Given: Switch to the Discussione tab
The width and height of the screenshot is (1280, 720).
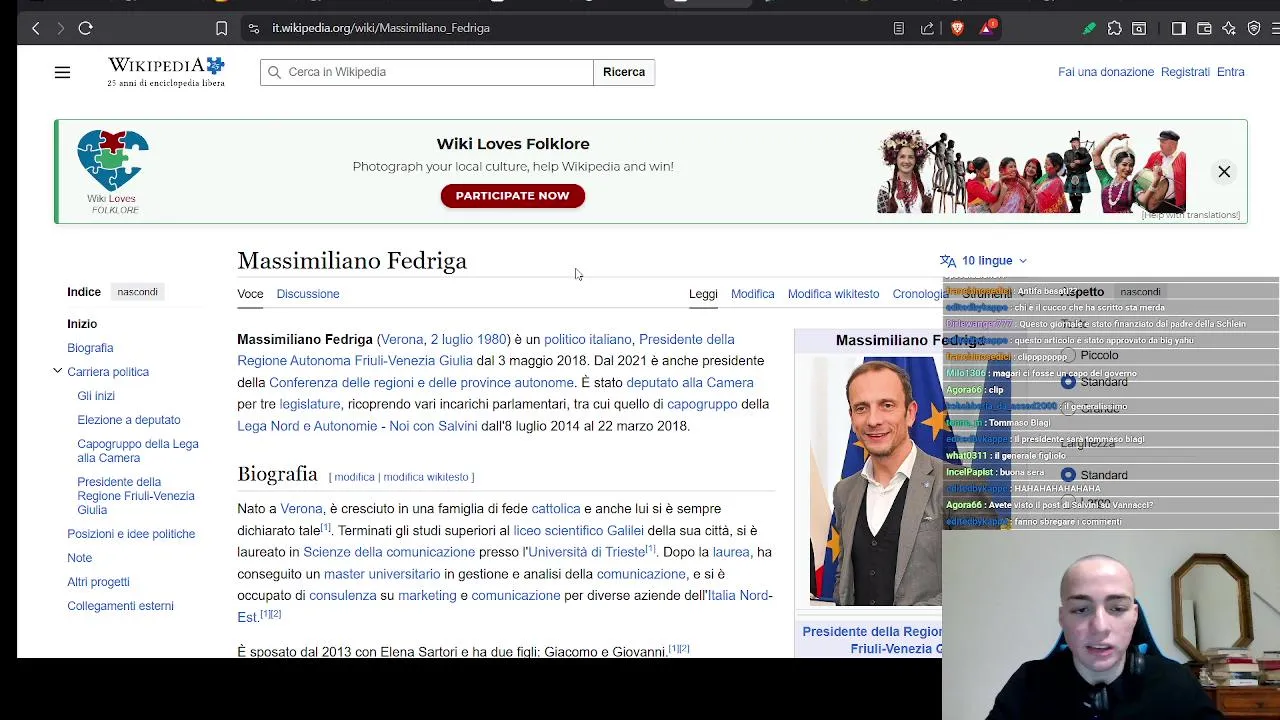Looking at the screenshot, I should 308,294.
